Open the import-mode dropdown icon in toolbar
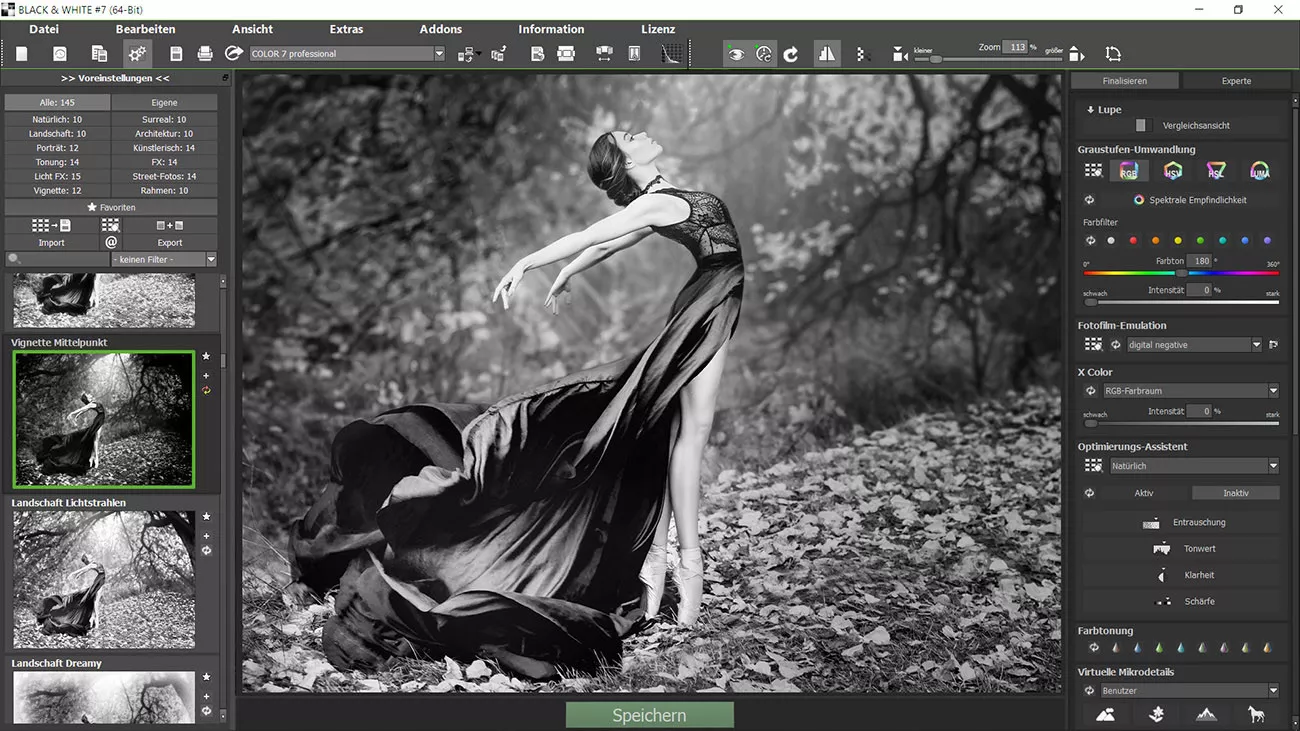Image resolution: width=1300 pixels, height=731 pixels. 467,55
